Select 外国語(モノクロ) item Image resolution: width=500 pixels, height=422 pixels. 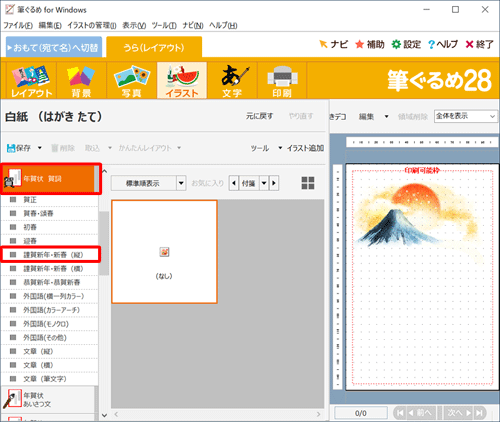click(x=50, y=324)
